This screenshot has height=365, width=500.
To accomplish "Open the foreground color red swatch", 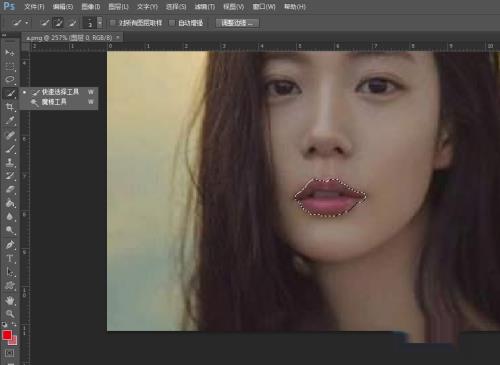I will coord(7,335).
